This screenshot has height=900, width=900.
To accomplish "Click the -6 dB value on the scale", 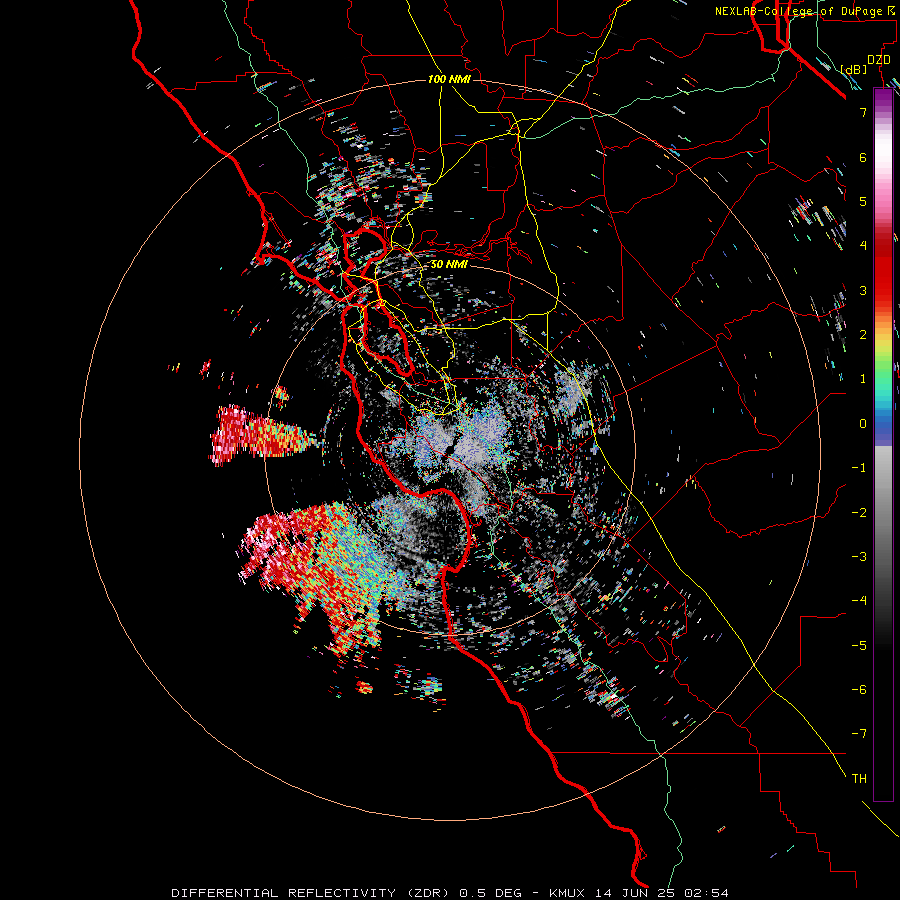I will 859,690.
